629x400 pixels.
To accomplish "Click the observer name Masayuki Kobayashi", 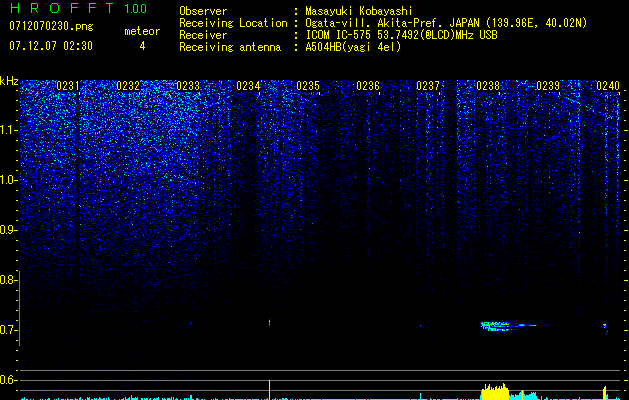I will click(x=359, y=11).
